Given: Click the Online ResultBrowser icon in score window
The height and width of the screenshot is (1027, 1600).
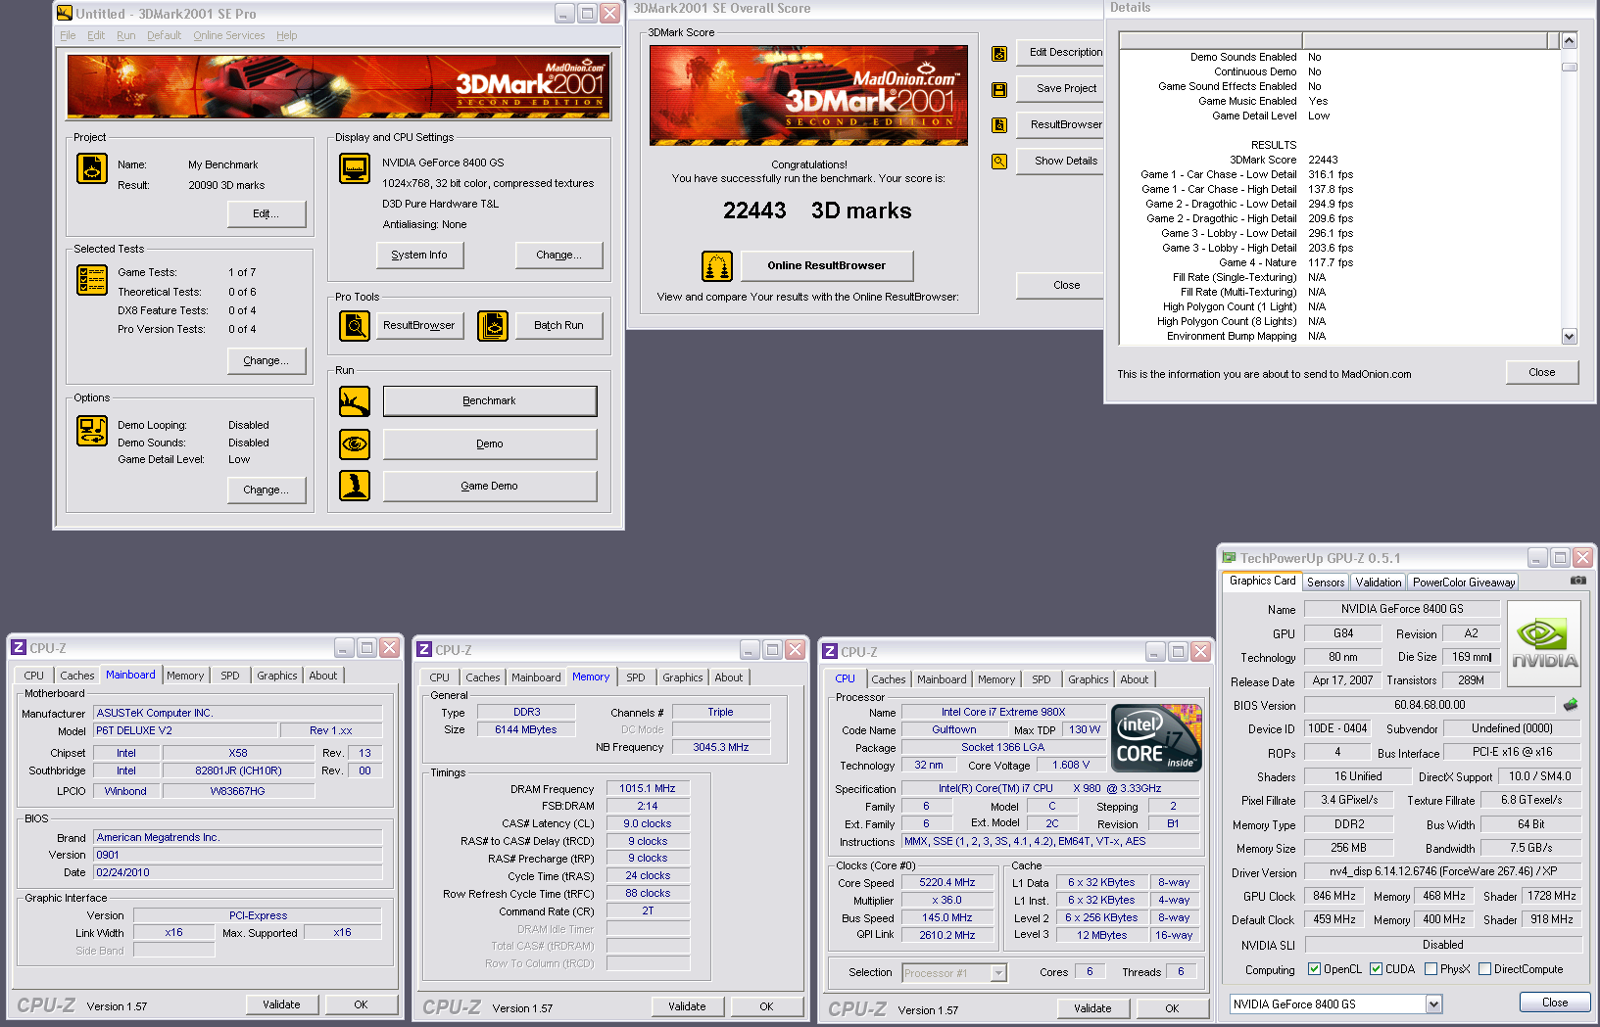Looking at the screenshot, I should [x=717, y=266].
